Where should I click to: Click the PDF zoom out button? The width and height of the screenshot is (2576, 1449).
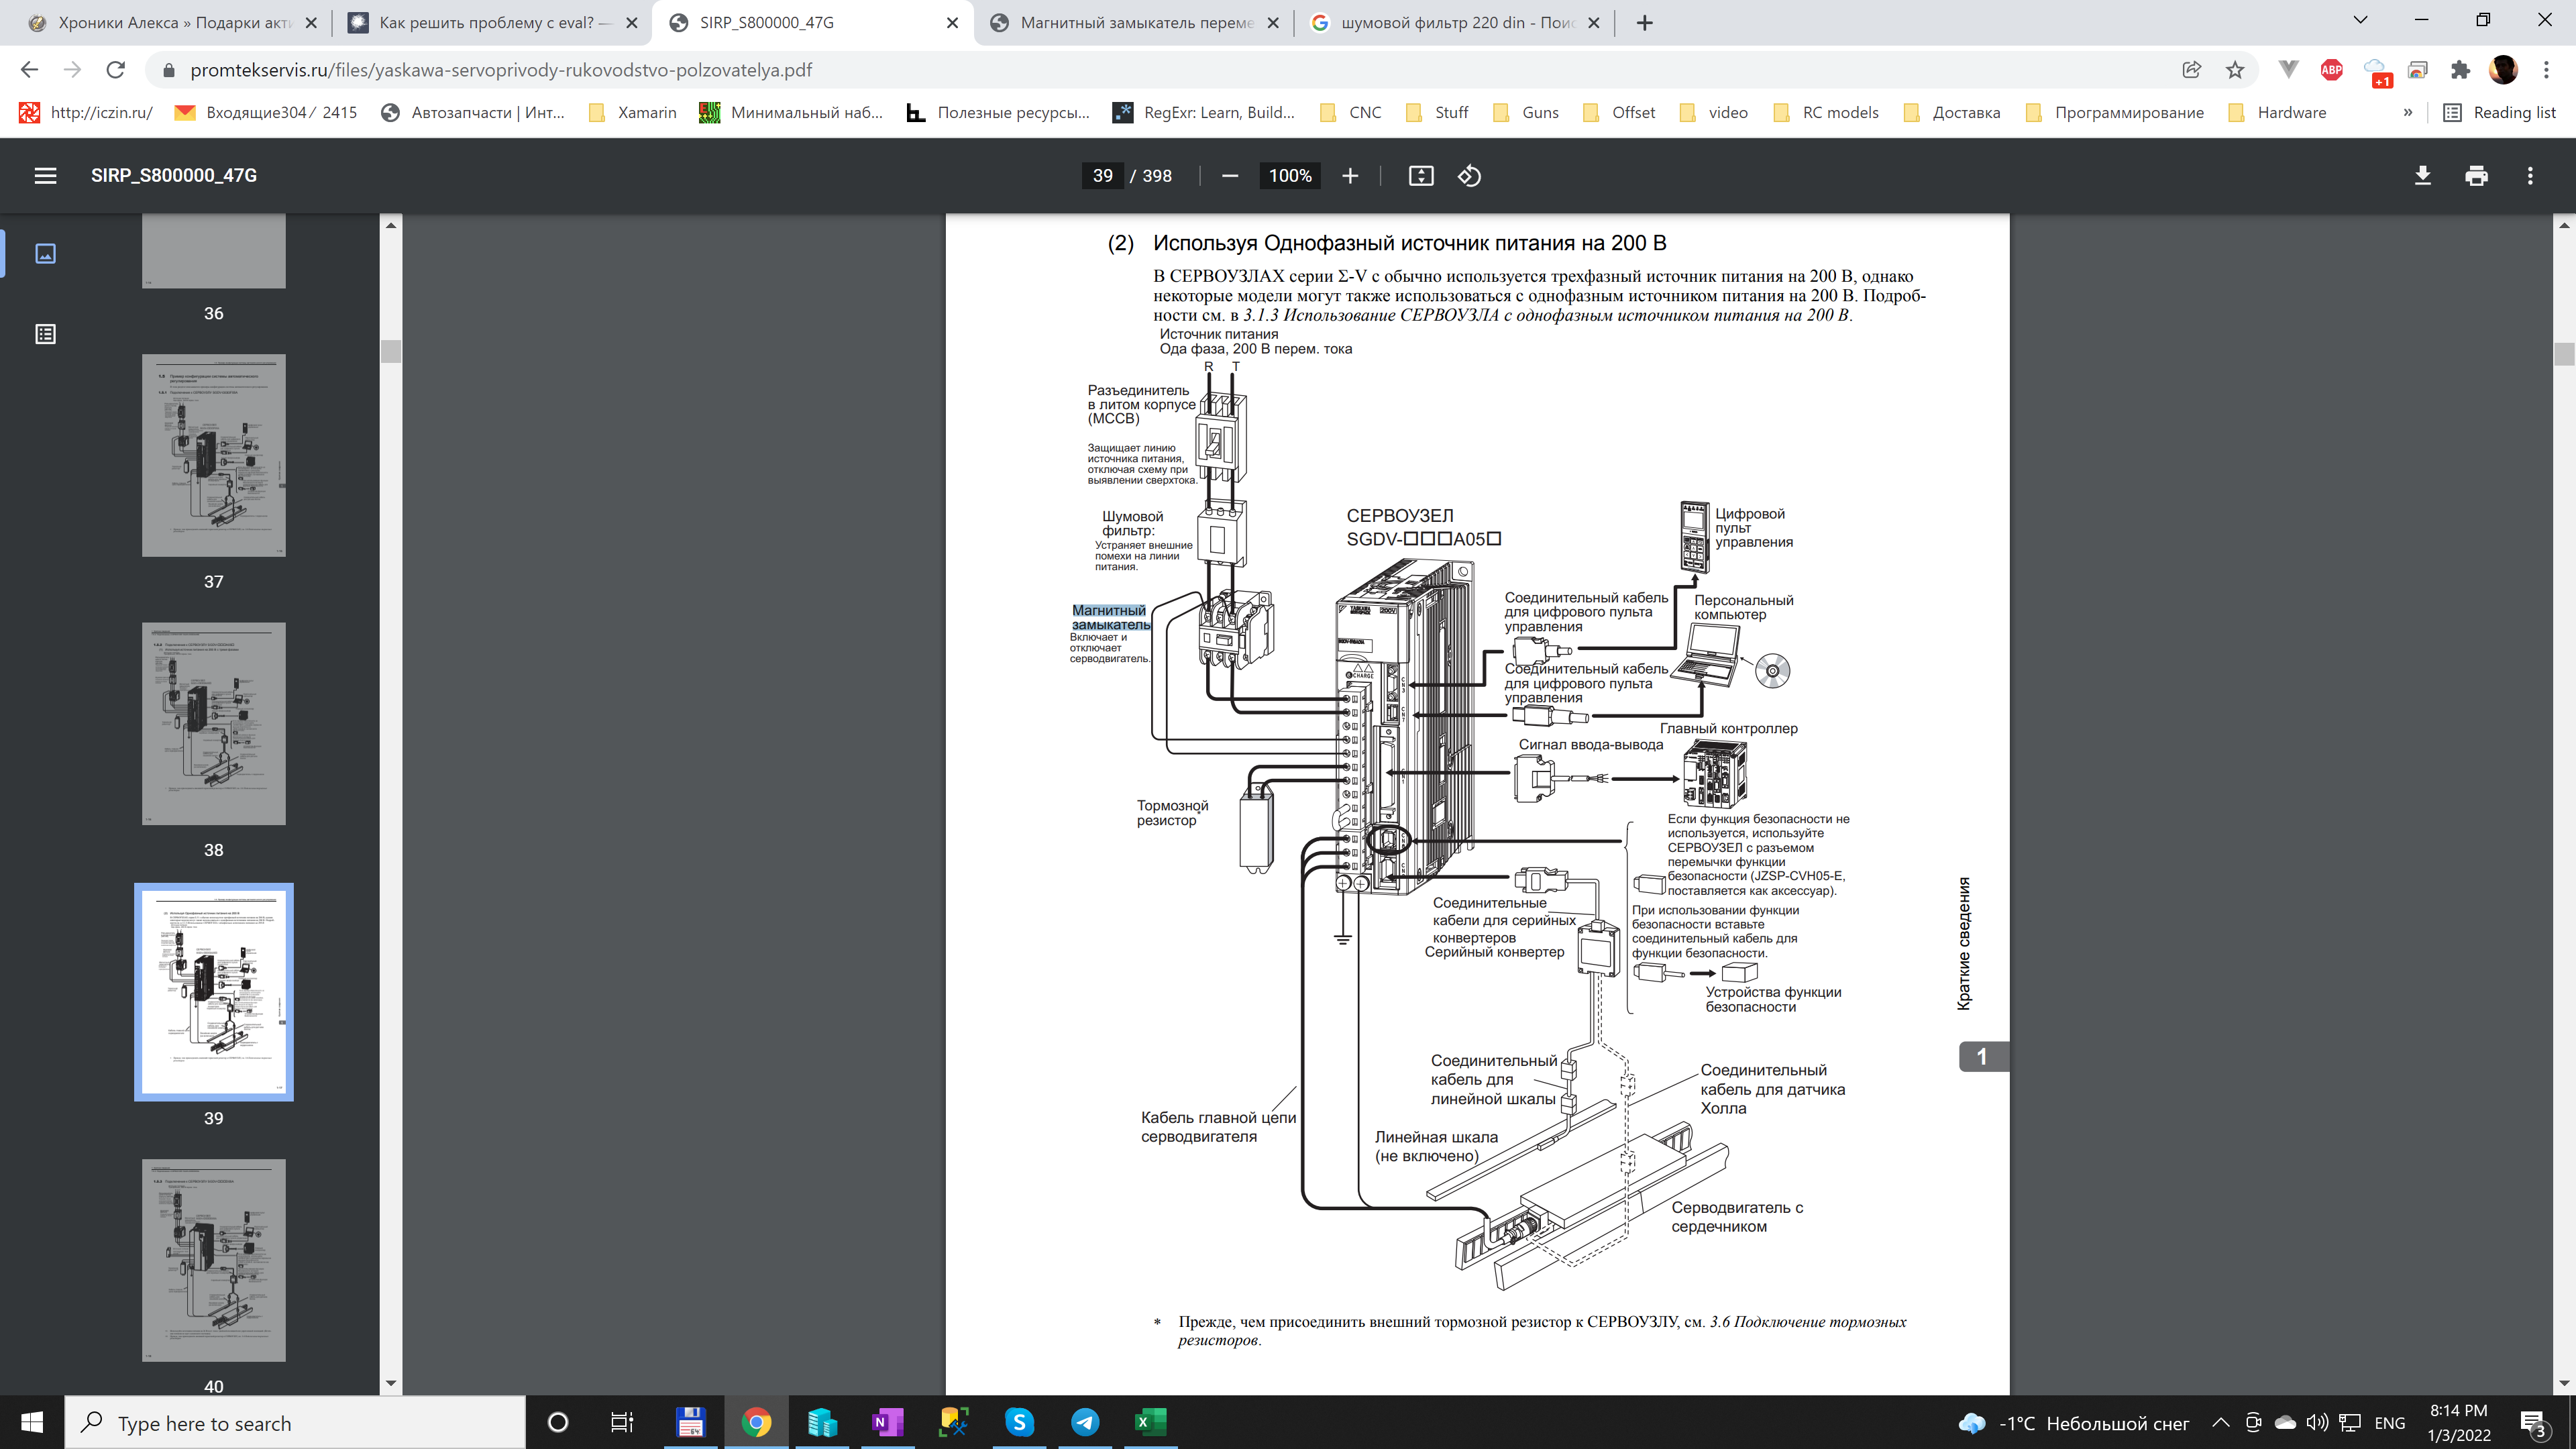tap(1230, 176)
